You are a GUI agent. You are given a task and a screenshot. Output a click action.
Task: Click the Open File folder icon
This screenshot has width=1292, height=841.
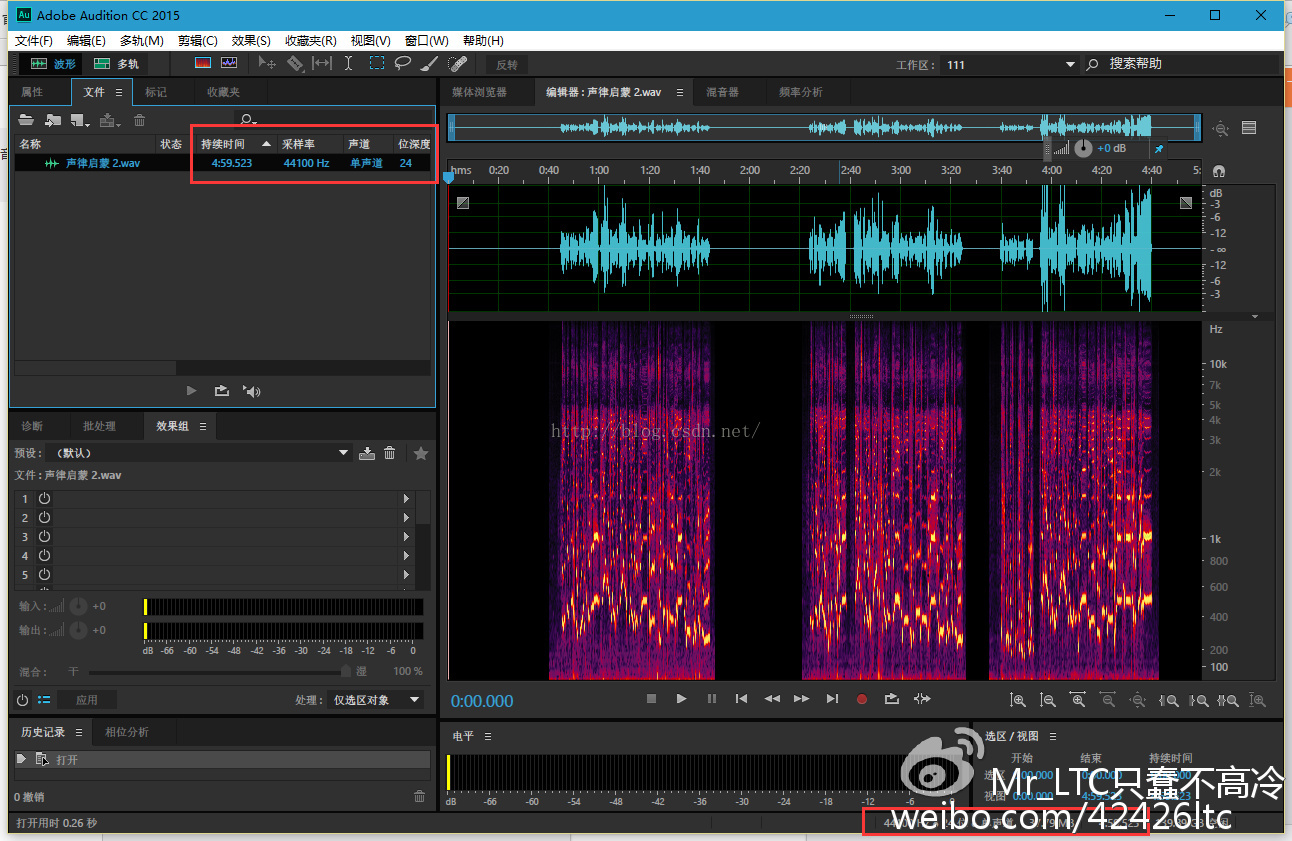[x=27, y=120]
